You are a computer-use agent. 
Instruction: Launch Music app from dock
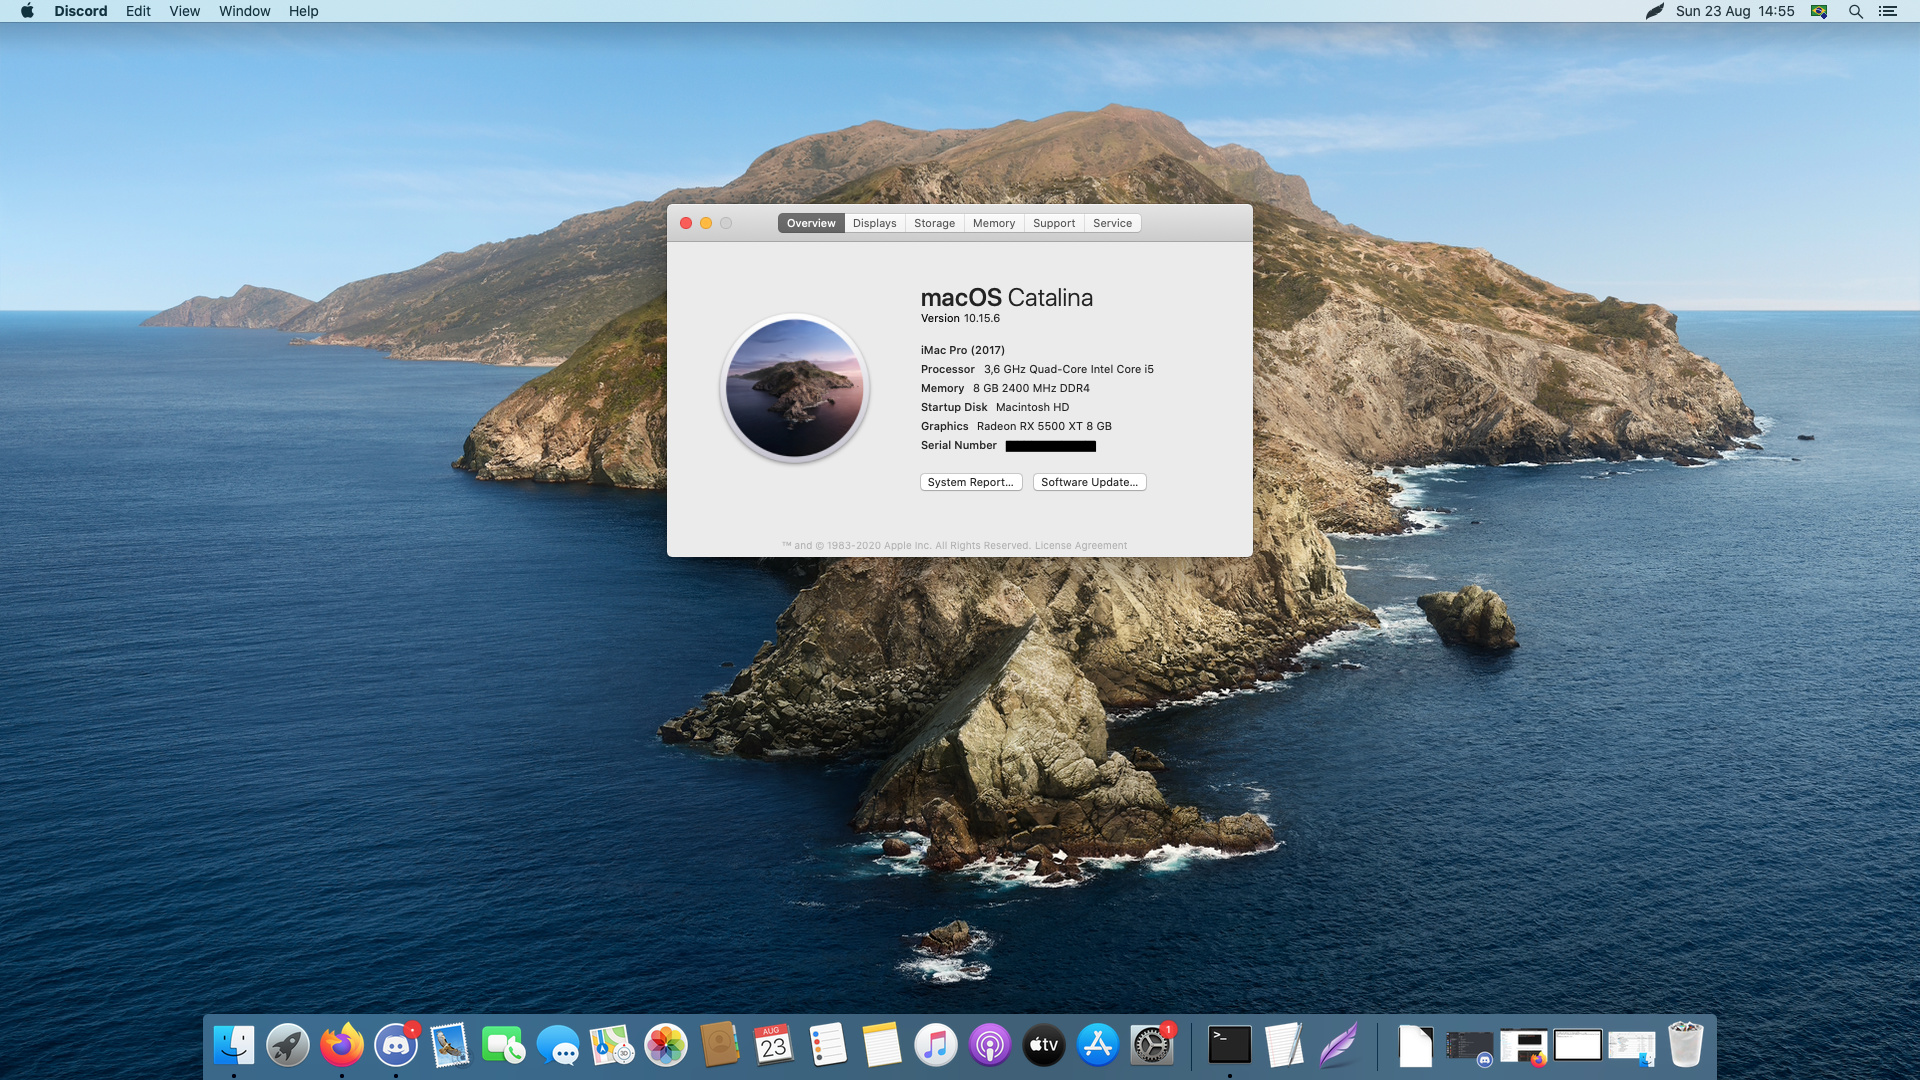[x=935, y=1046]
